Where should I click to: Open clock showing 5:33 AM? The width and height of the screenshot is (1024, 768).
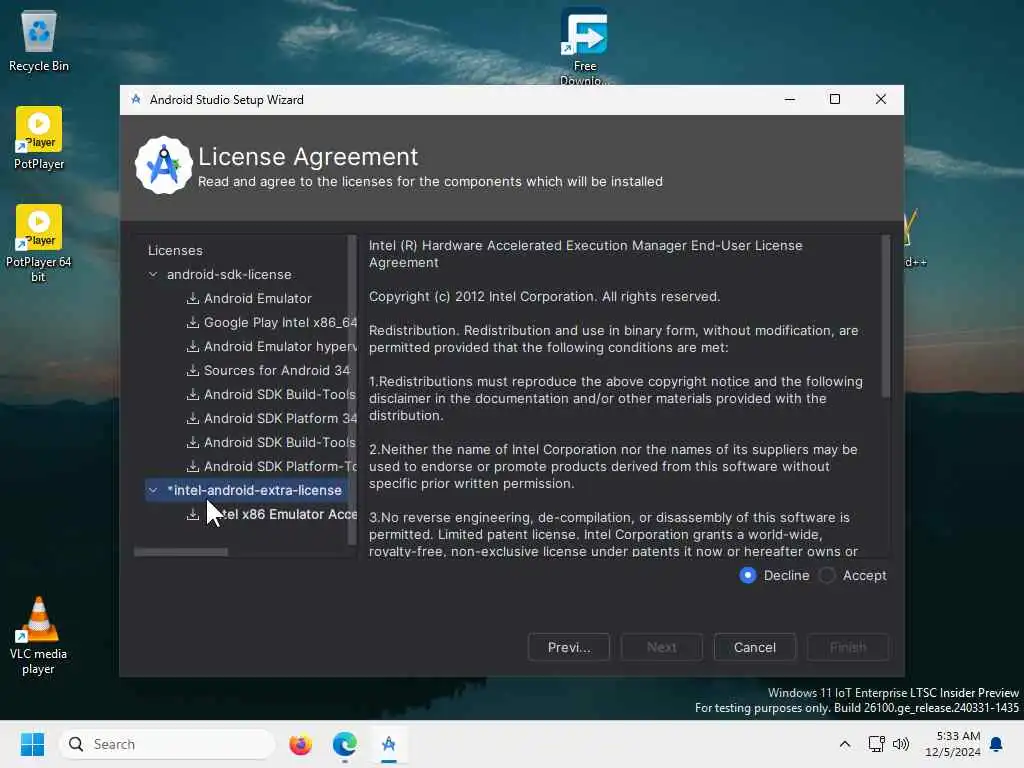coord(952,744)
